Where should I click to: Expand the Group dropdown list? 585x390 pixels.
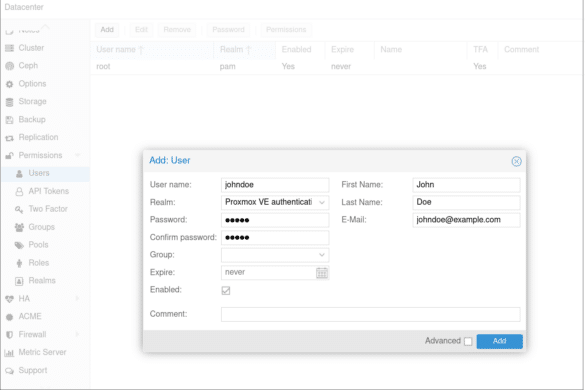pyautogui.click(x=322, y=255)
